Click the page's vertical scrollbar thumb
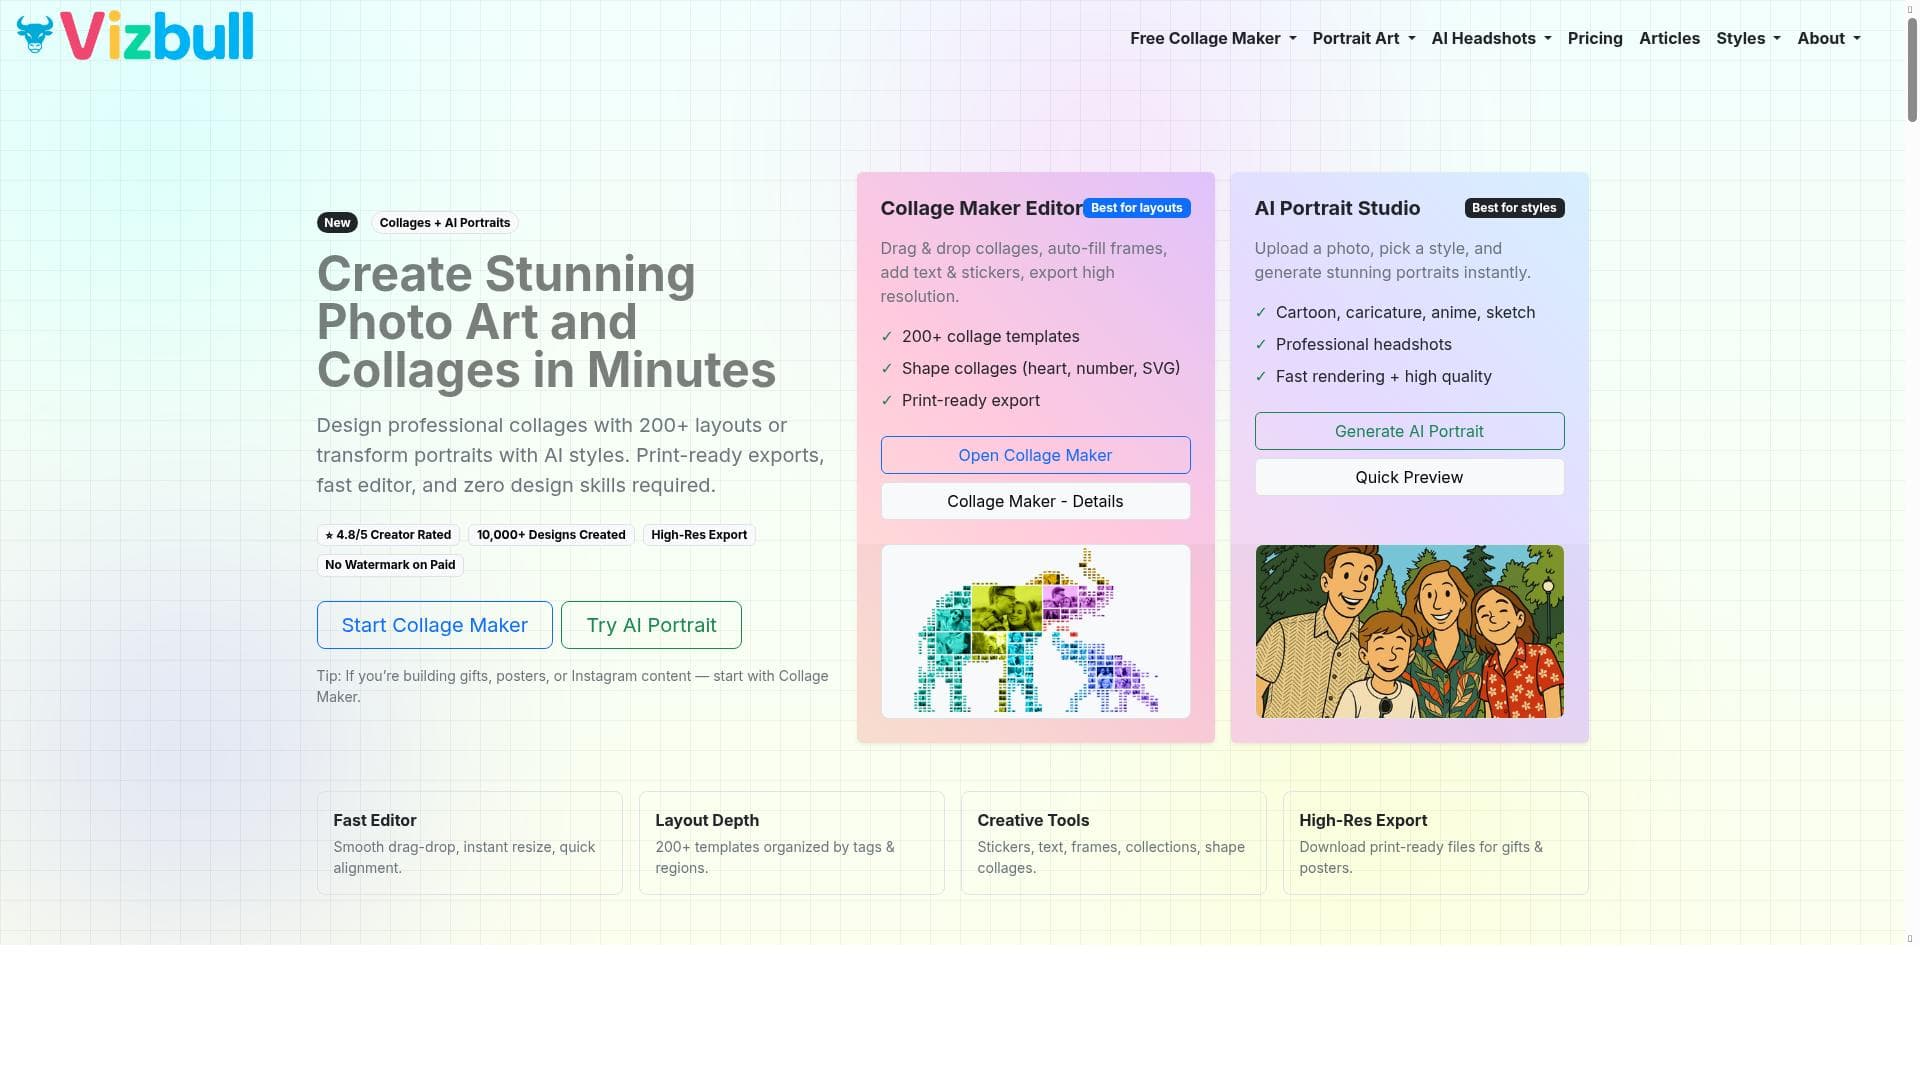Viewport: 1920px width, 1080px height. (1911, 70)
